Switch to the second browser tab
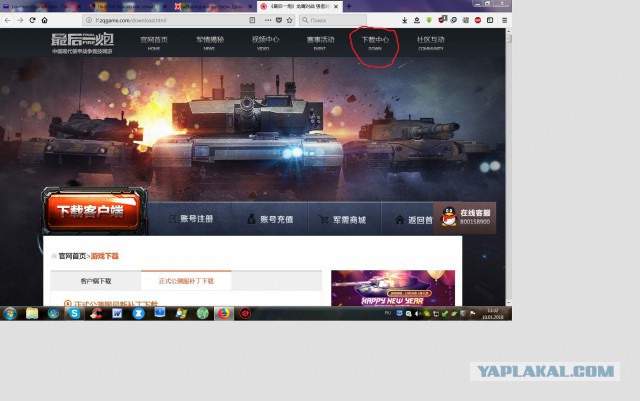The image size is (640, 401). (128, 7)
